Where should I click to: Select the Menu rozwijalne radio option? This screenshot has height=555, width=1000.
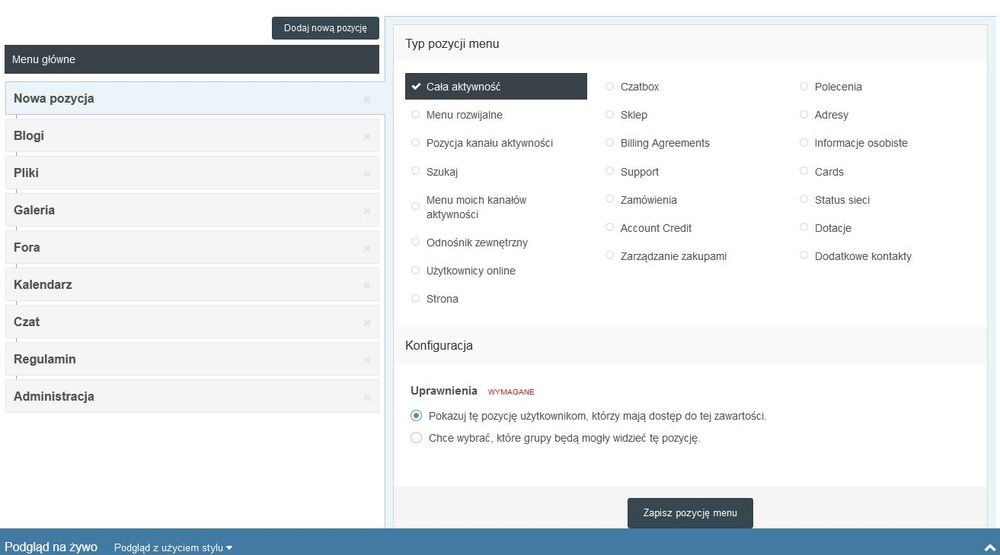pos(416,115)
